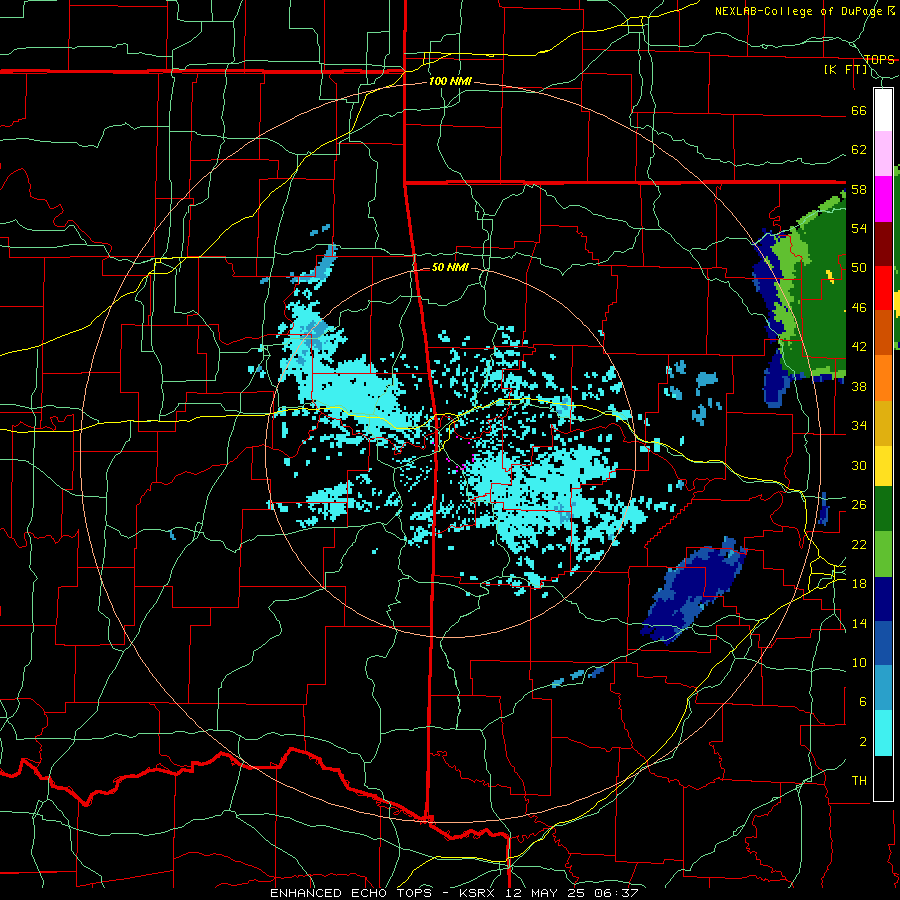The width and height of the screenshot is (900, 900).
Task: Click the legend value '2'
Action: tap(862, 742)
